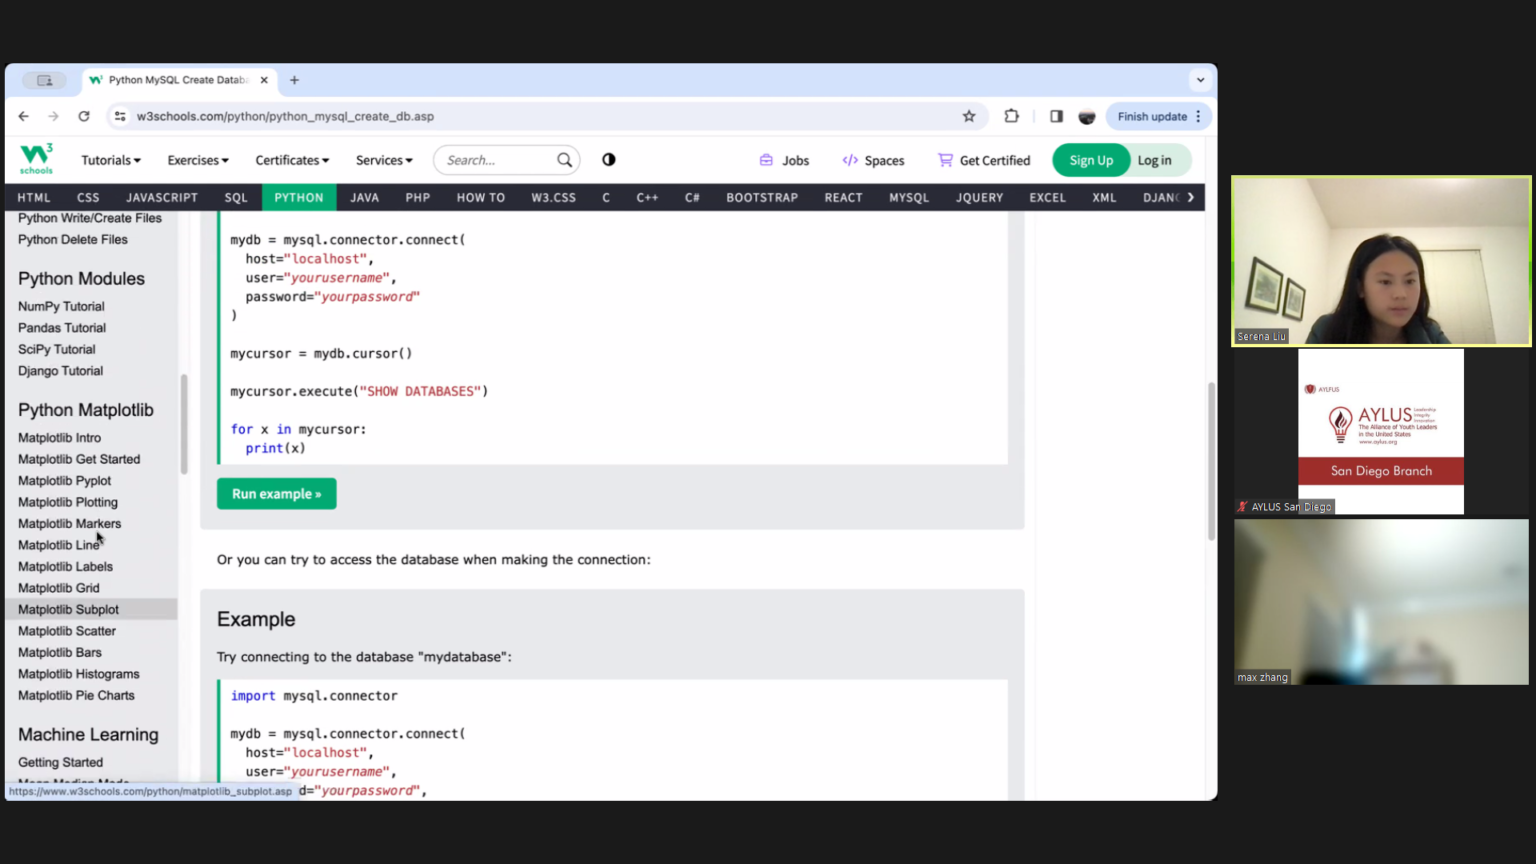Select the REACT topic tab
Image resolution: width=1536 pixels, height=864 pixels.
pos(844,197)
